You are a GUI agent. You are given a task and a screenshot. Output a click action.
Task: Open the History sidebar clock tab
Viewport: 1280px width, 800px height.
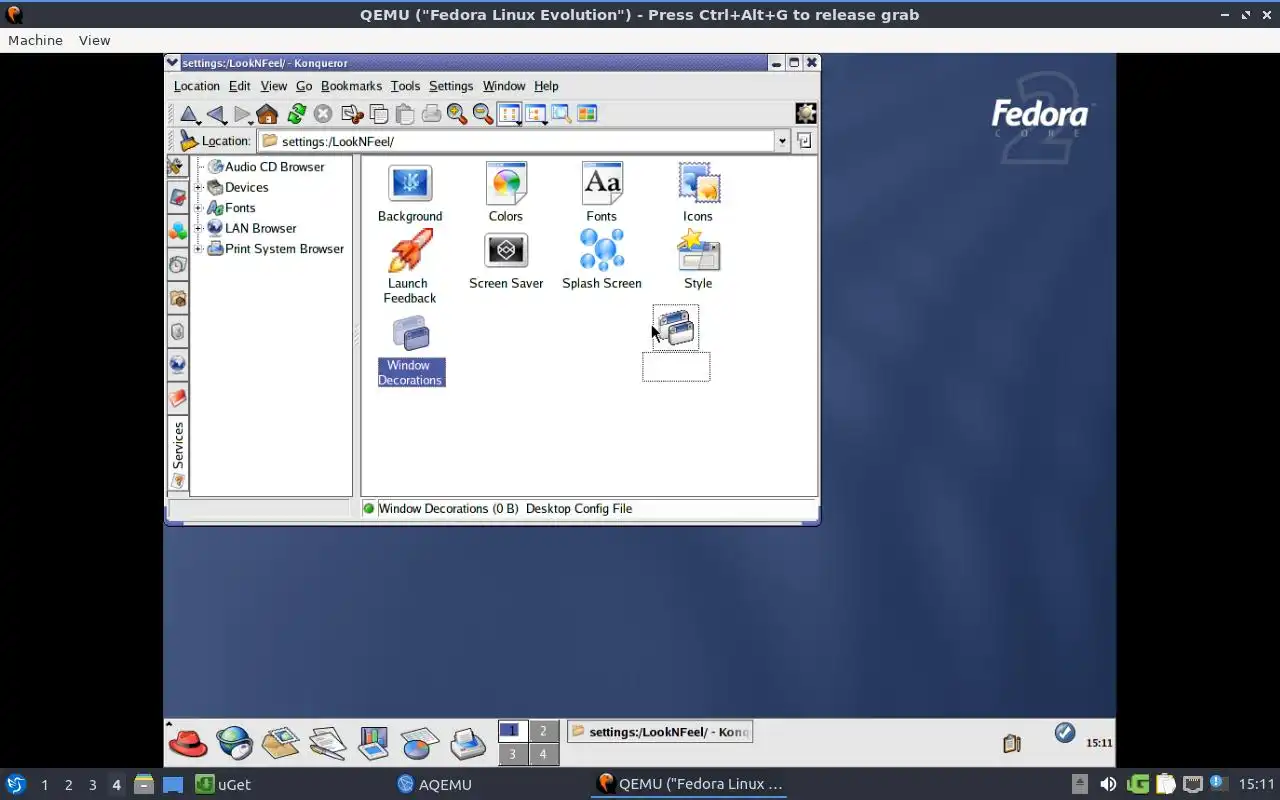(x=178, y=265)
